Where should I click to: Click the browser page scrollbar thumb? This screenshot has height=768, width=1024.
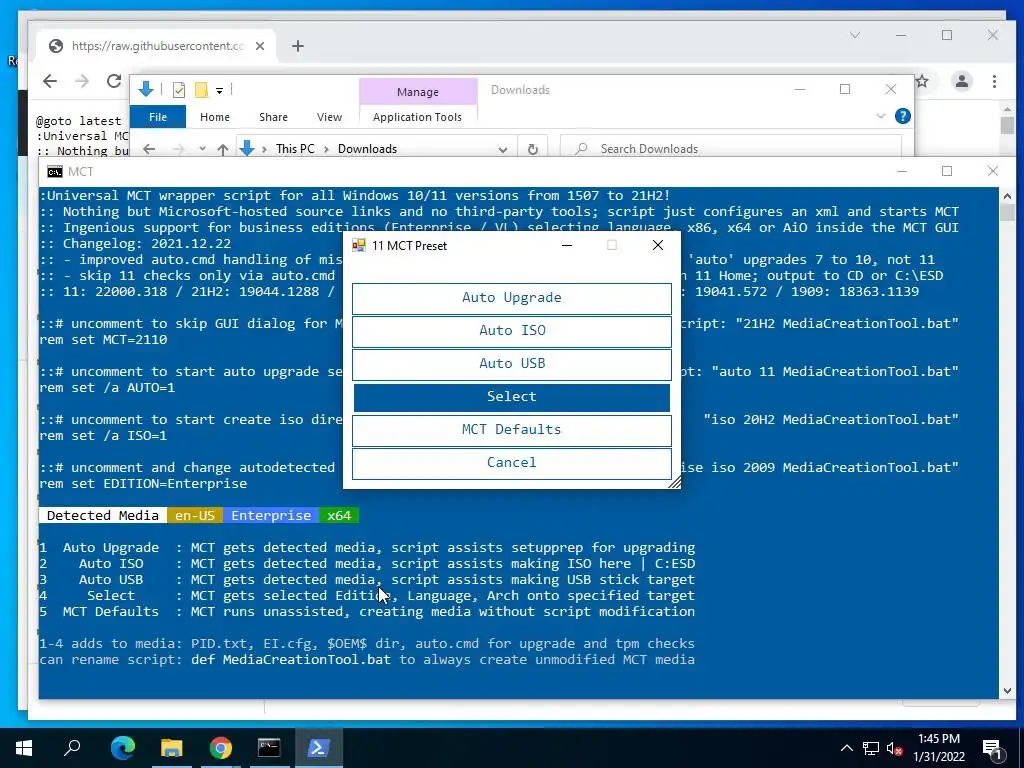(x=1007, y=125)
